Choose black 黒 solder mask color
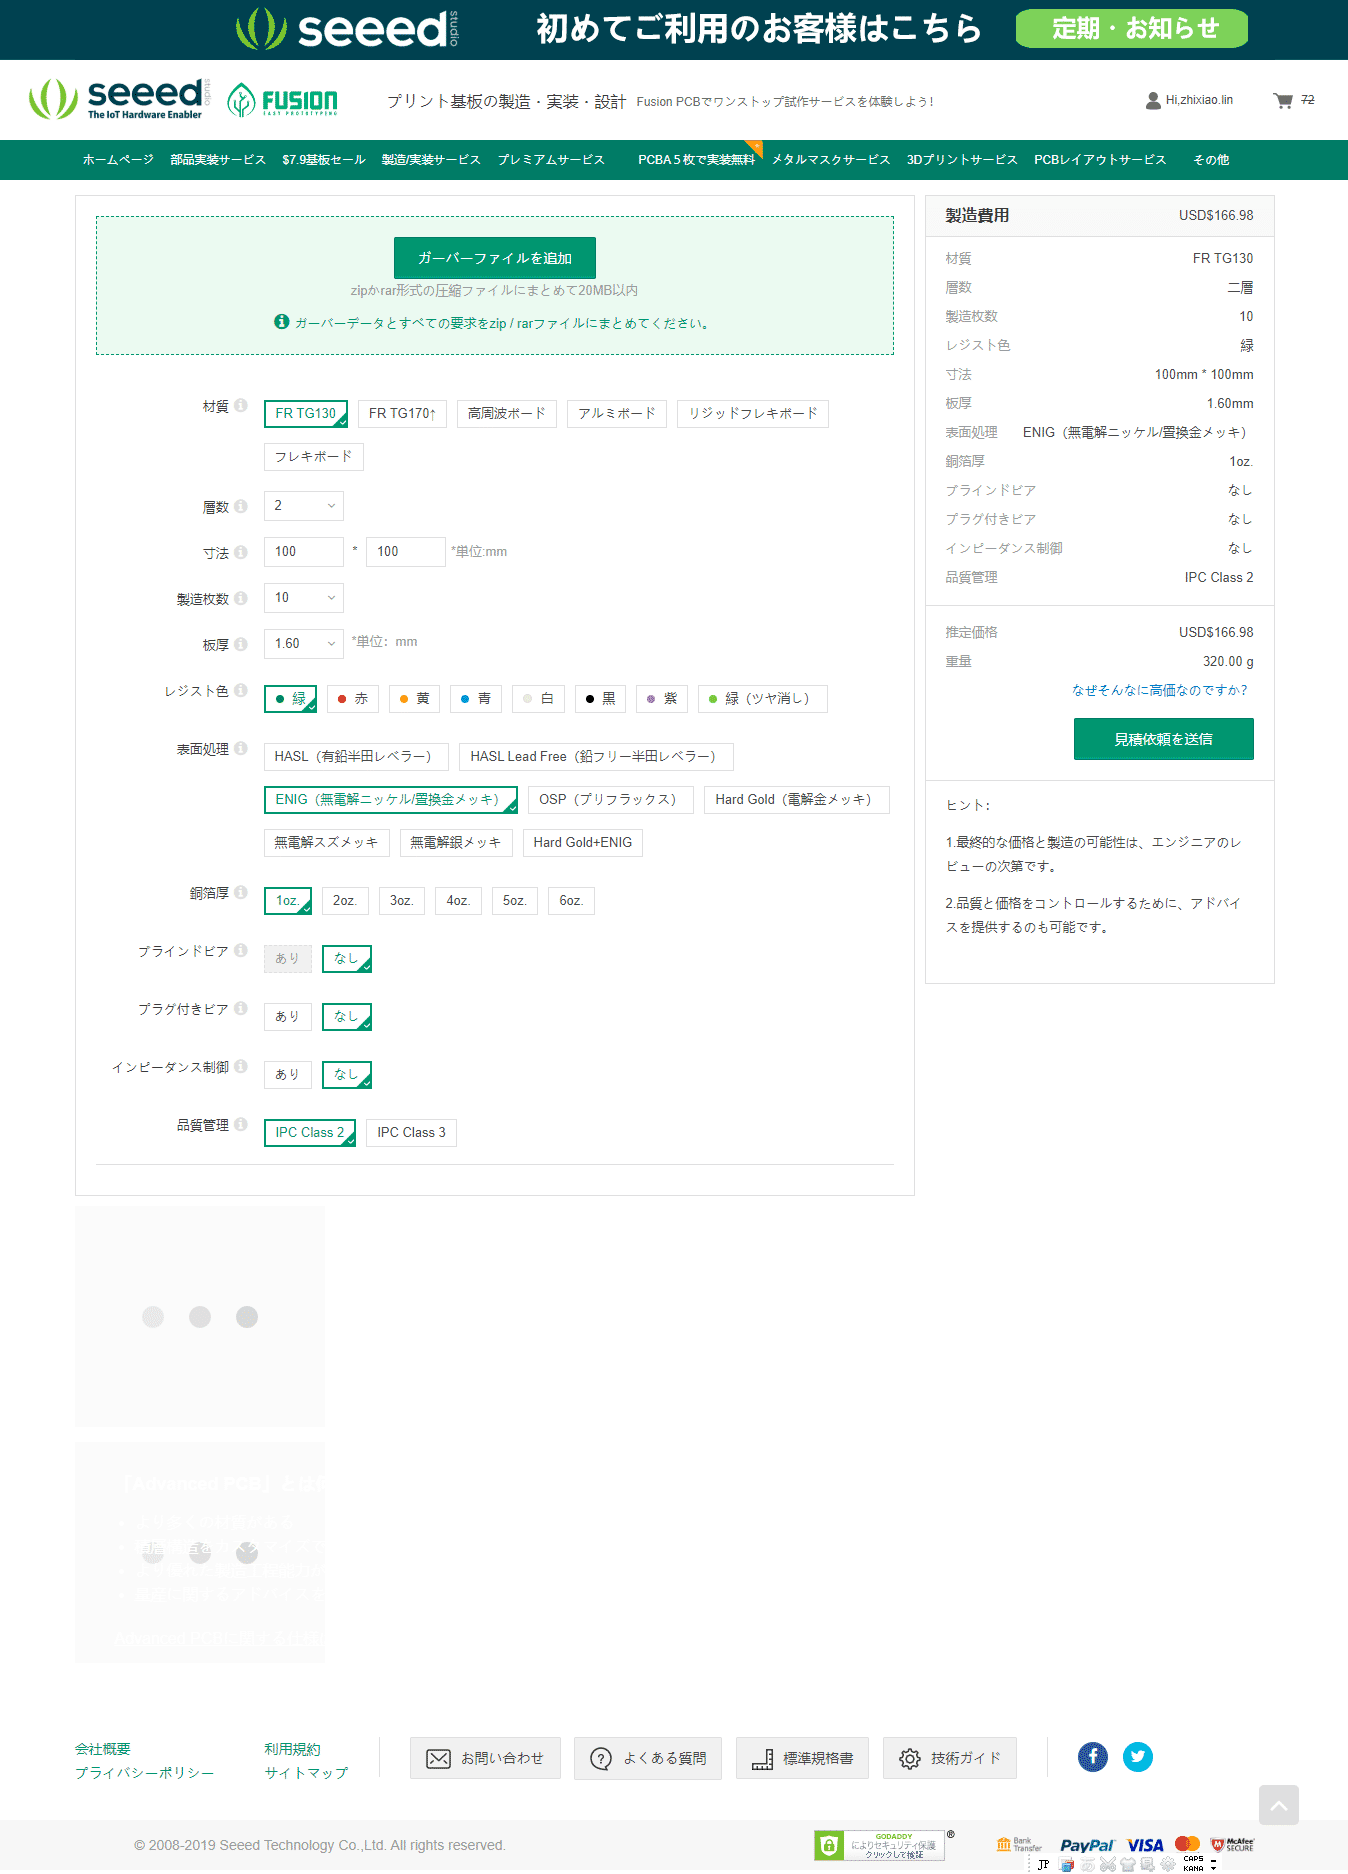This screenshot has height=1874, width=1348. [x=601, y=699]
